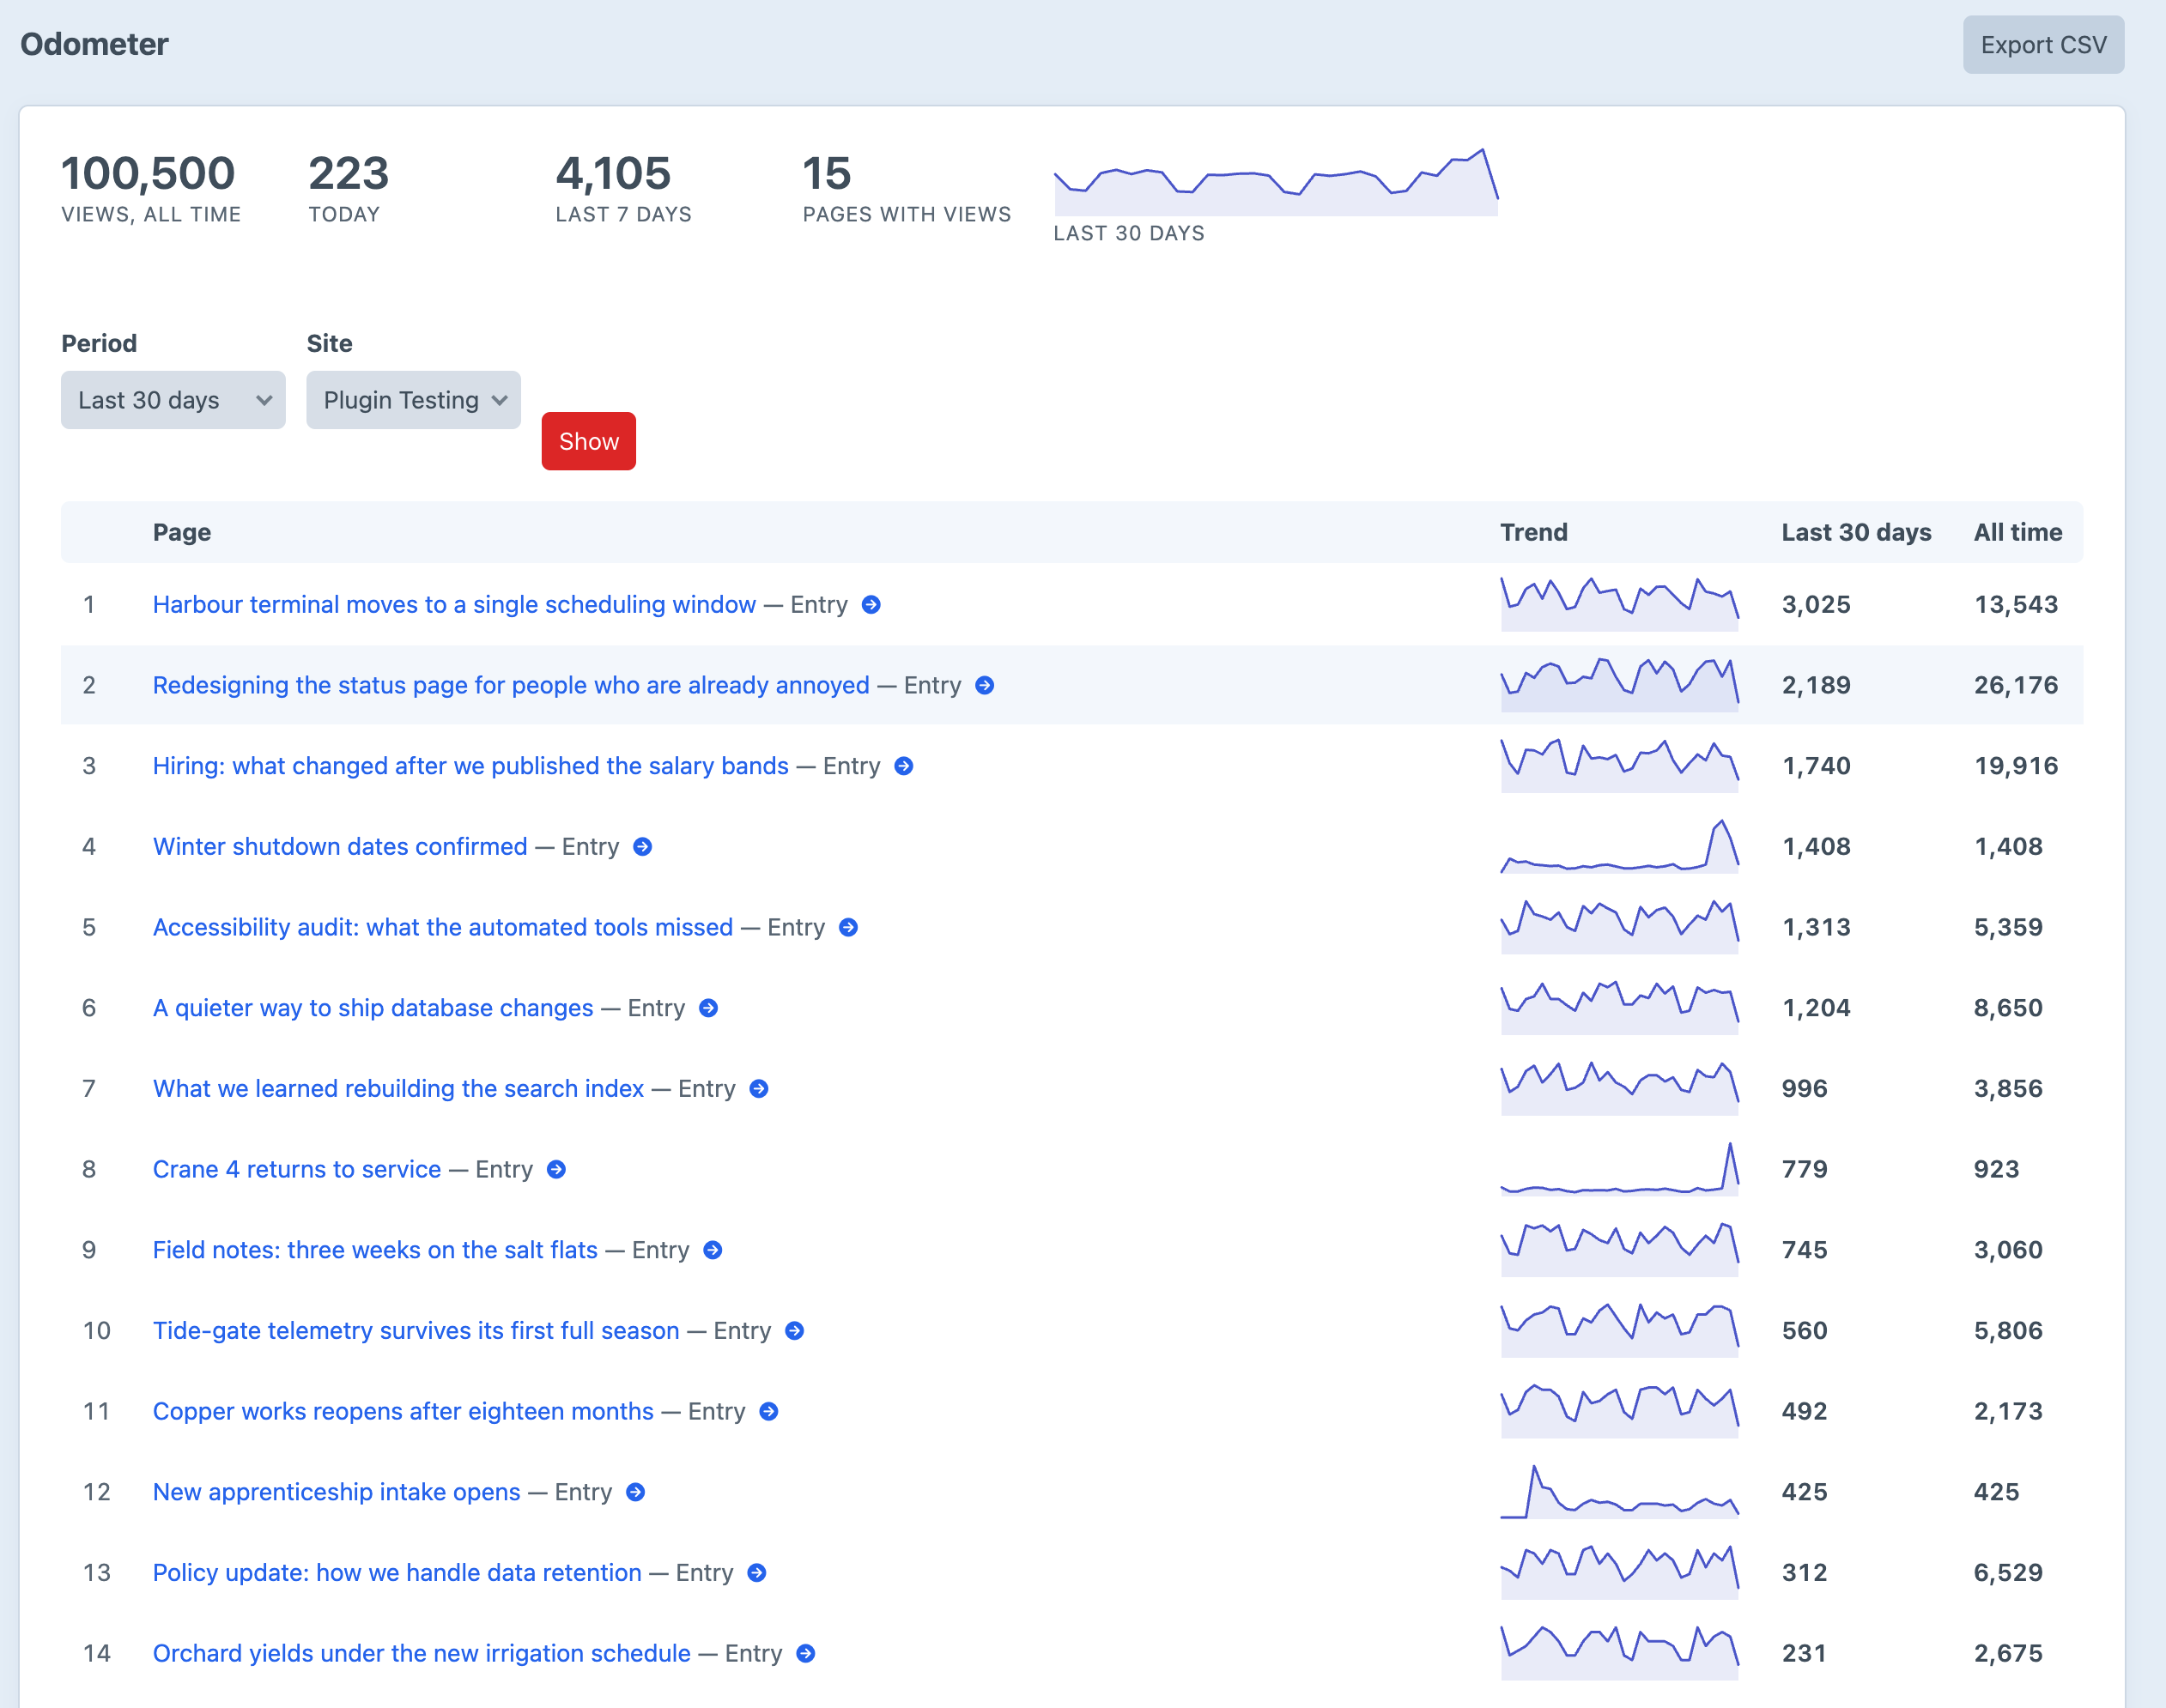Click arrow icon after Winter shutdown dates confirmed
This screenshot has height=1708, width=2166.
[643, 847]
